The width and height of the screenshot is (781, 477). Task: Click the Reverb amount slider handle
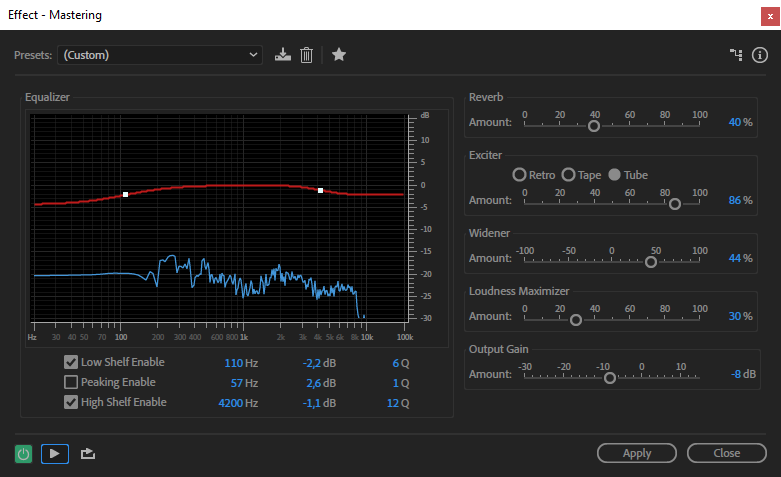(x=594, y=126)
